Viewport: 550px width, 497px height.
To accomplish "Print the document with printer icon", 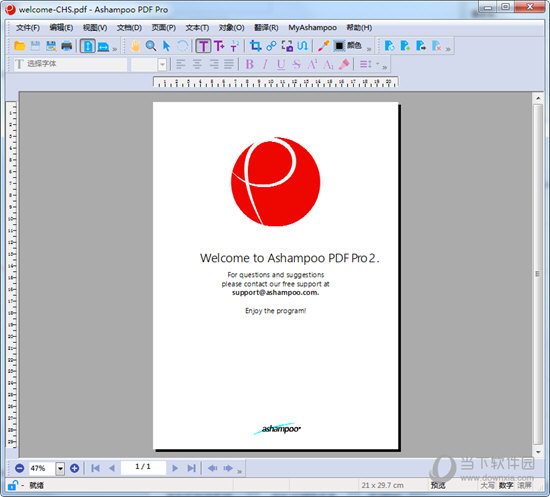I will click(x=67, y=46).
